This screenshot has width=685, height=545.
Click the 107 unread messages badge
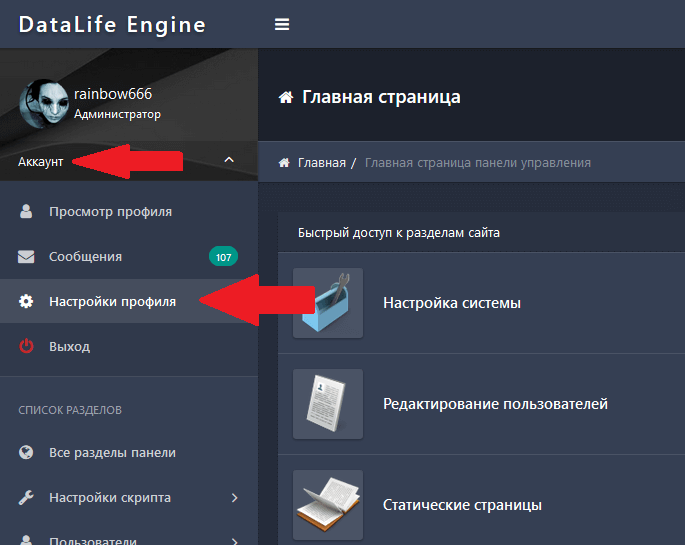pos(223,257)
